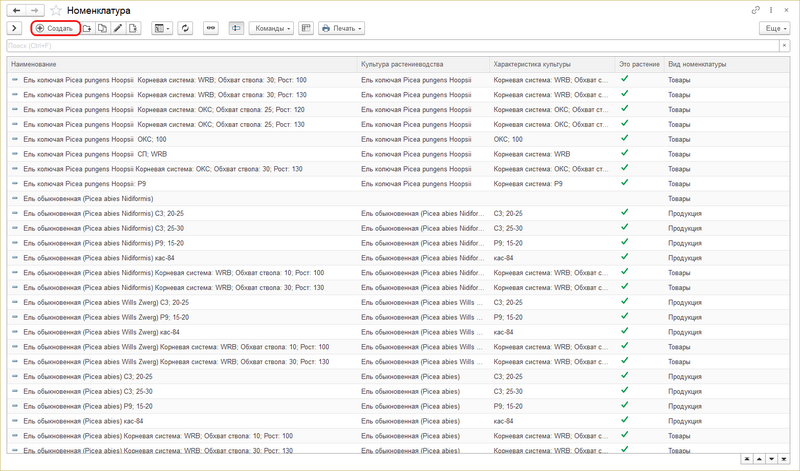Screen dimensions: 800x471
Task: Jump to list end with bottom-right arrow
Action: 784,459
